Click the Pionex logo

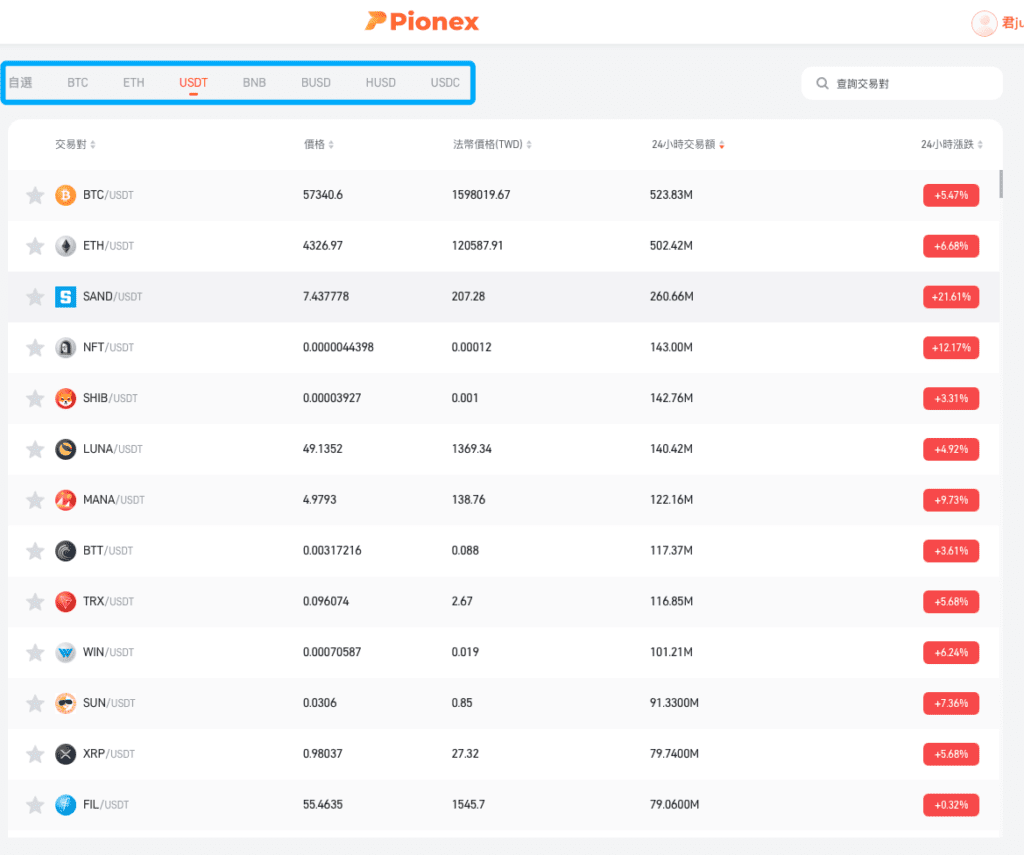(422, 21)
